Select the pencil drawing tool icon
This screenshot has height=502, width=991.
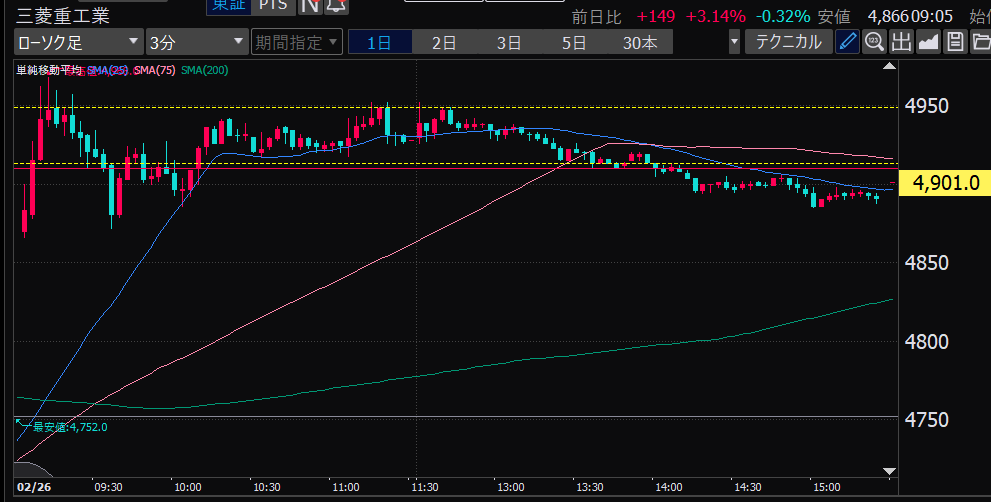(847, 42)
